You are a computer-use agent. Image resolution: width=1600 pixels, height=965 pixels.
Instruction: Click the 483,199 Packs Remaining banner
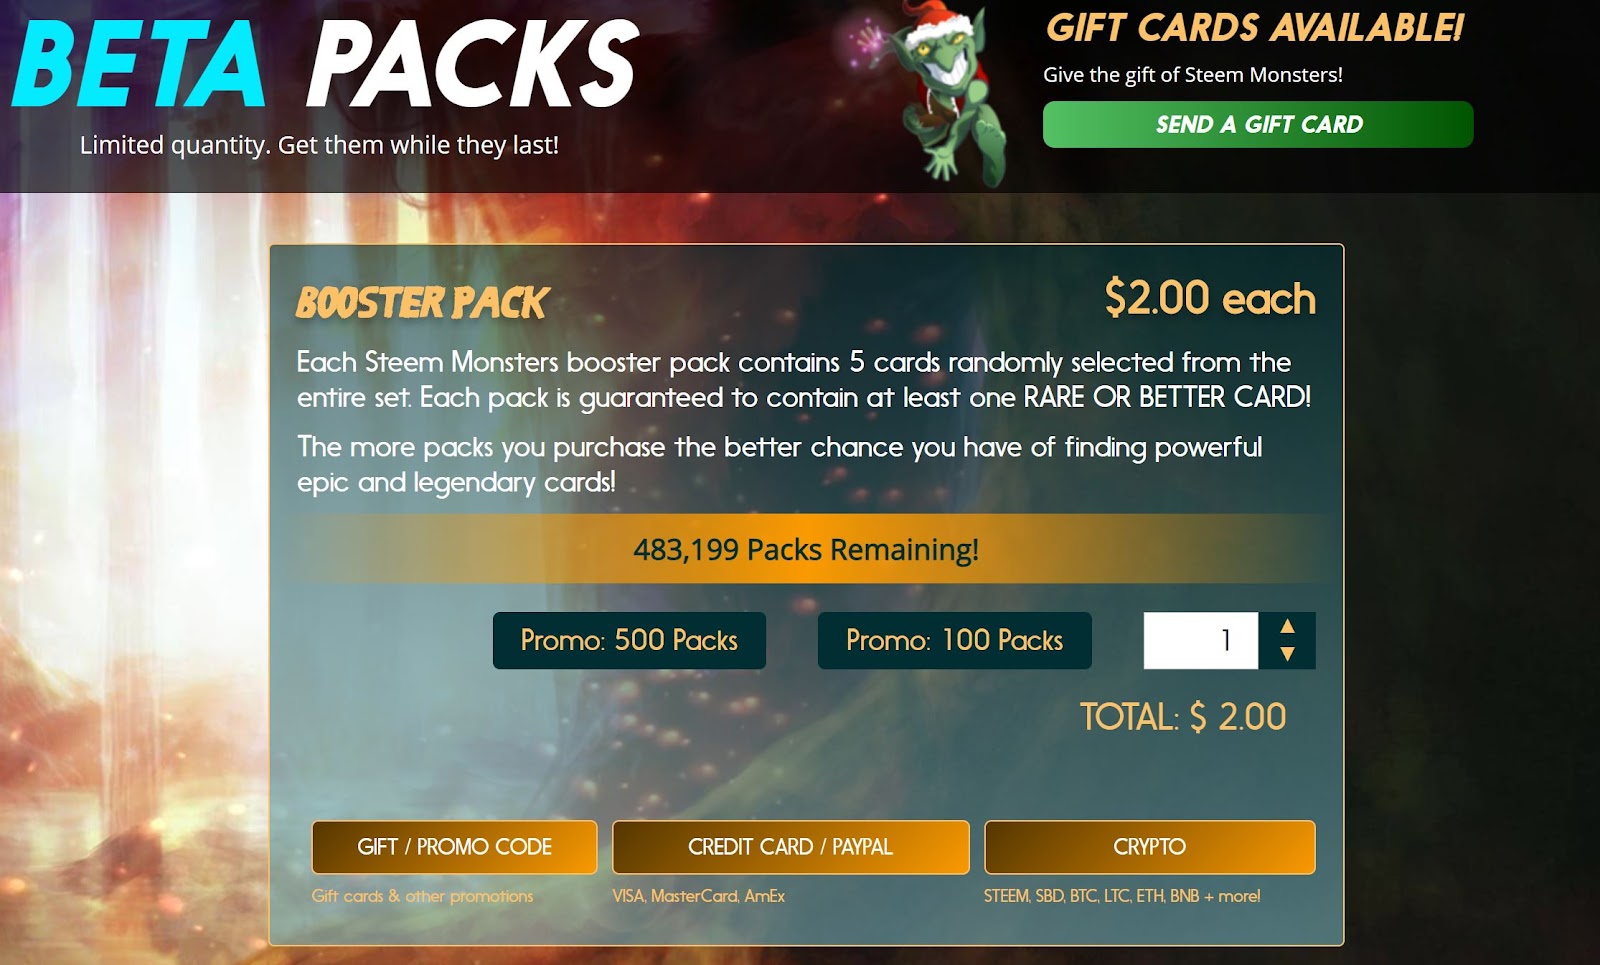805,549
